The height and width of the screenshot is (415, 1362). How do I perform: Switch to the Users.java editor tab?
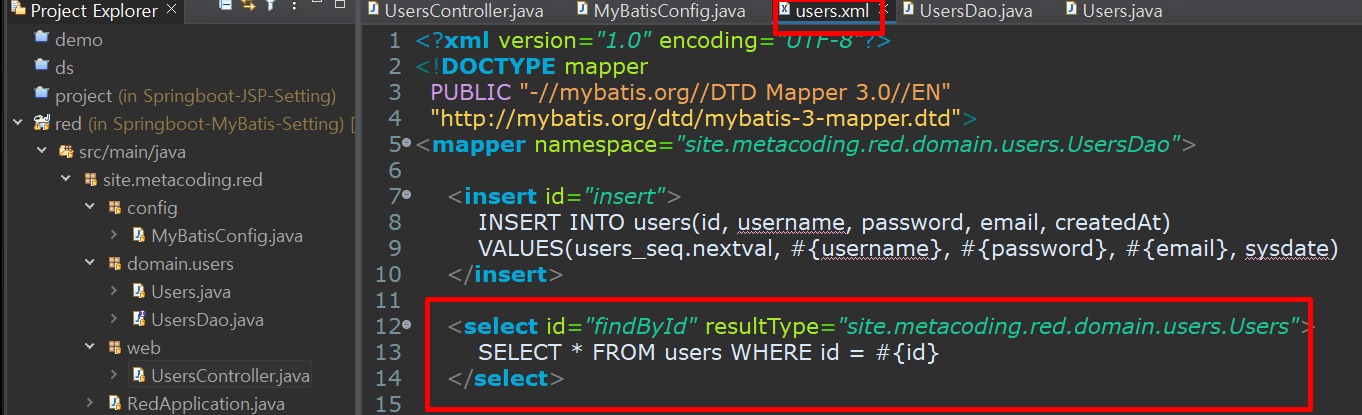1113,11
